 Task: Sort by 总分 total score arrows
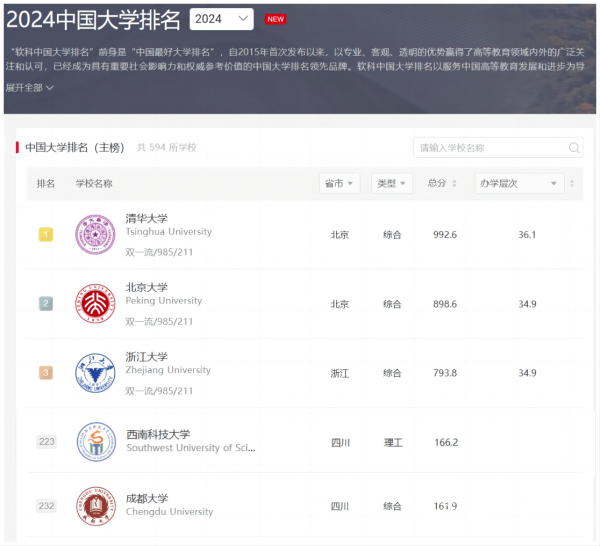454,184
